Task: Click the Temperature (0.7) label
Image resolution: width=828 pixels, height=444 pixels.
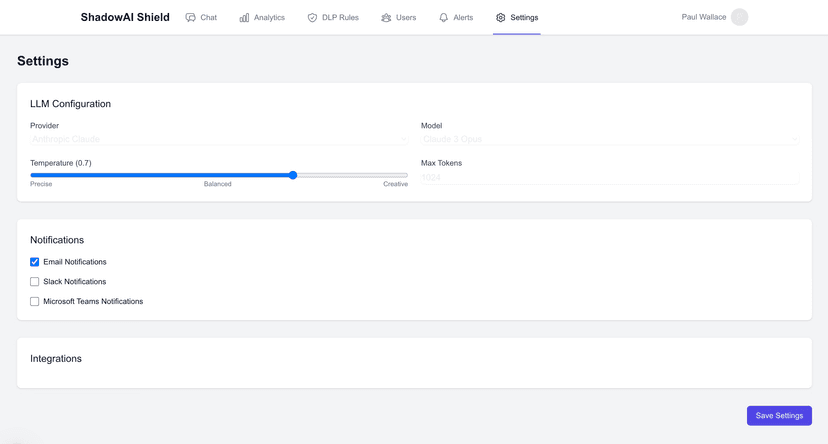Action: click(x=61, y=163)
